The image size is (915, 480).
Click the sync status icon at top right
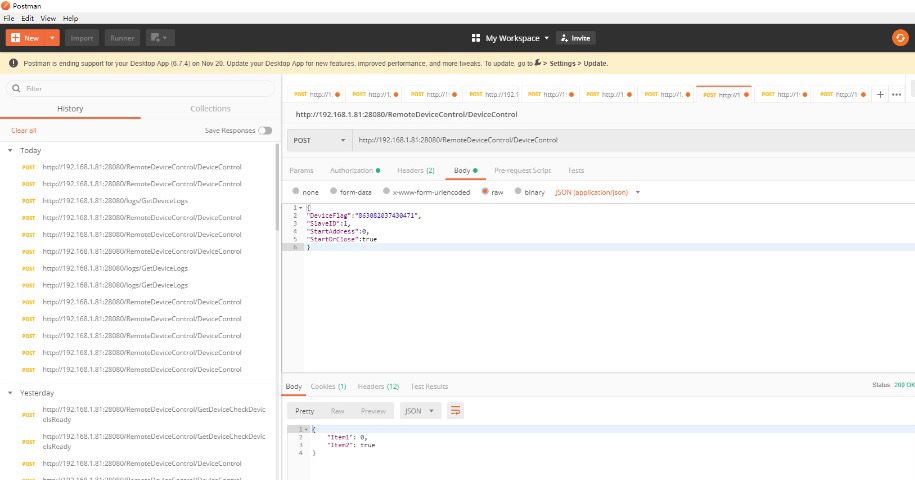(899, 38)
